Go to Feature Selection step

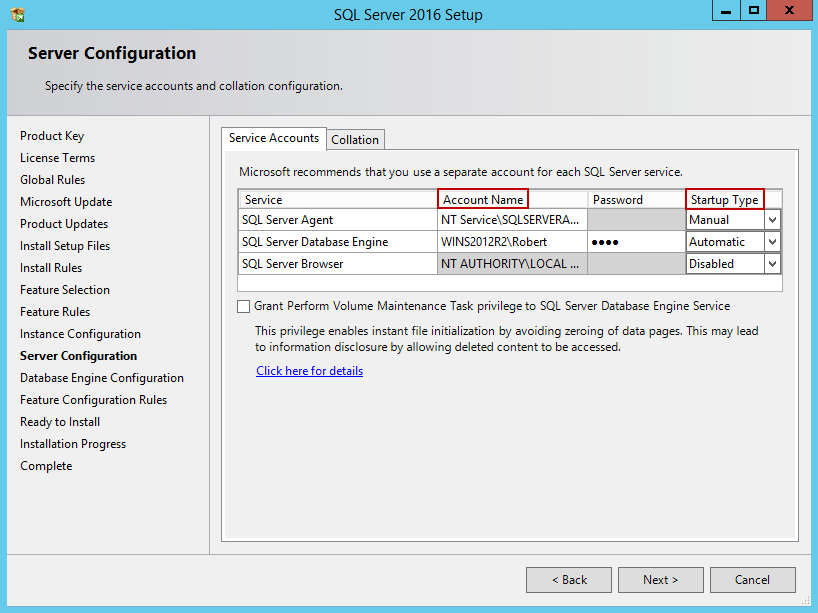point(64,289)
